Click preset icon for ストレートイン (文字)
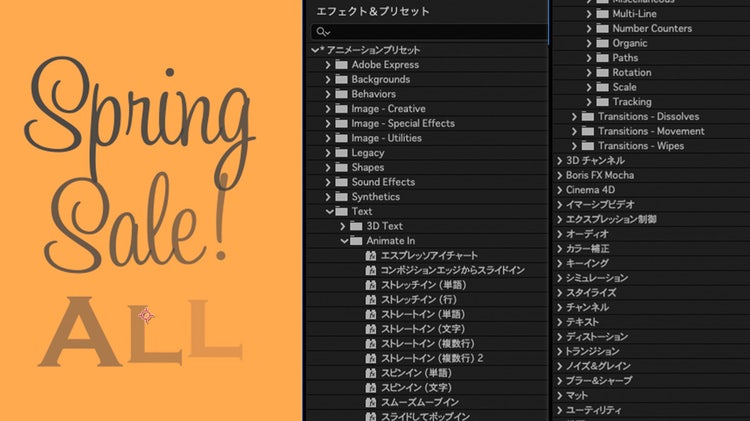750x421 pixels. coord(371,329)
